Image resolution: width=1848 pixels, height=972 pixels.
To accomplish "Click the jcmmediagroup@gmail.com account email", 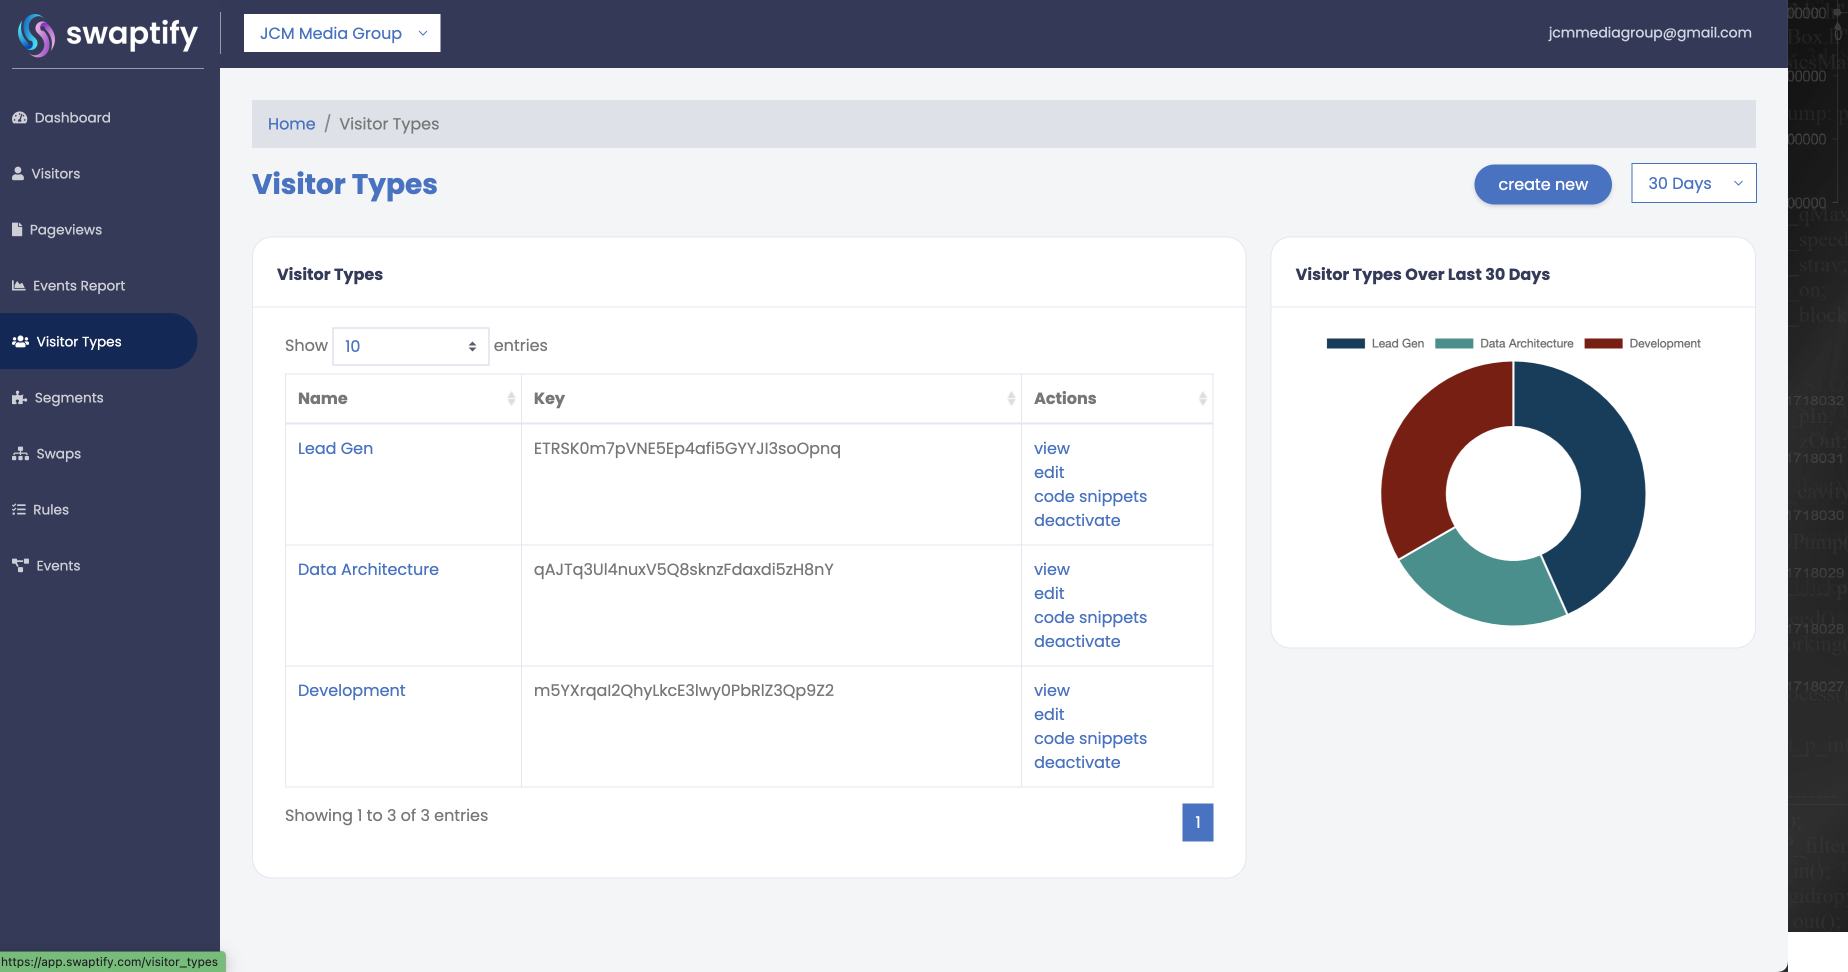I will point(1650,33).
